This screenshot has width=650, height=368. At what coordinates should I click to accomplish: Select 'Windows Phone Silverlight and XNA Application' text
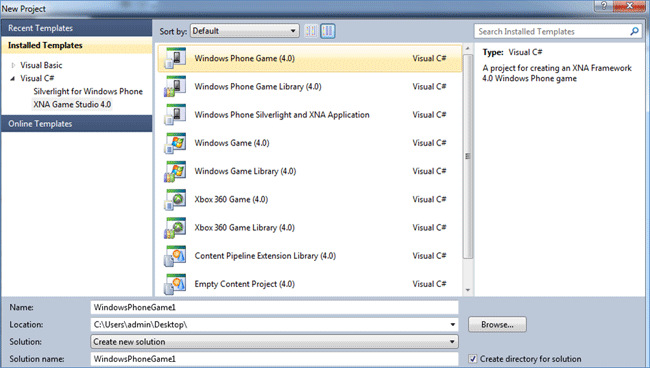point(282,115)
